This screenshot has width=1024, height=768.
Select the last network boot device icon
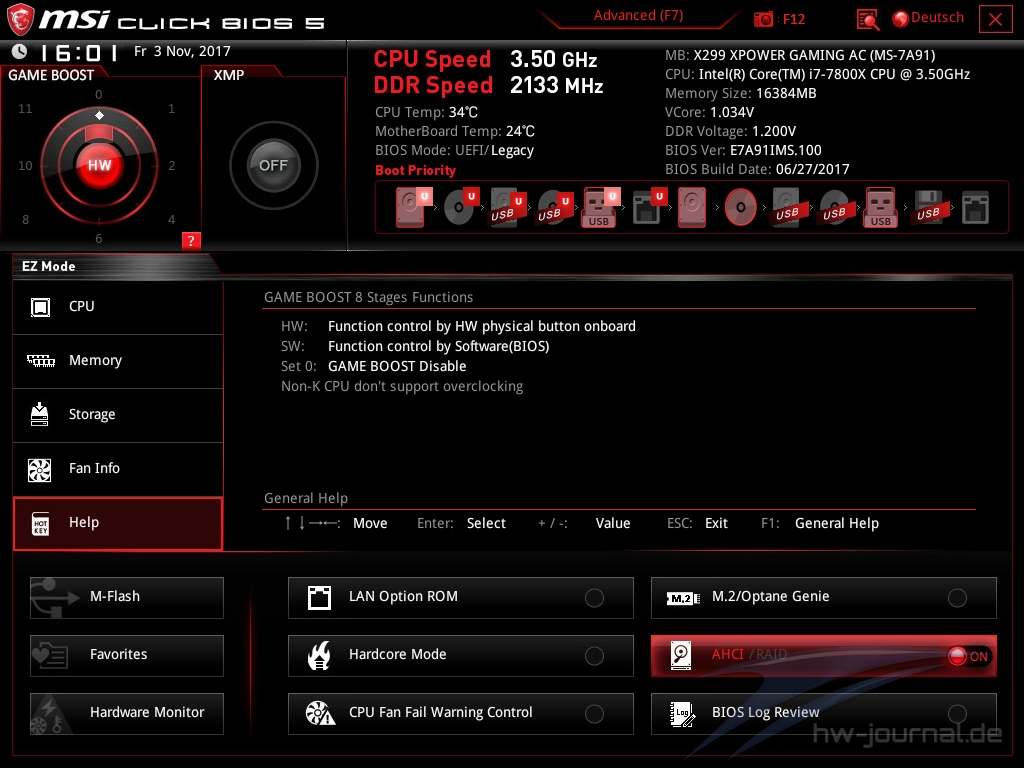(x=976, y=207)
